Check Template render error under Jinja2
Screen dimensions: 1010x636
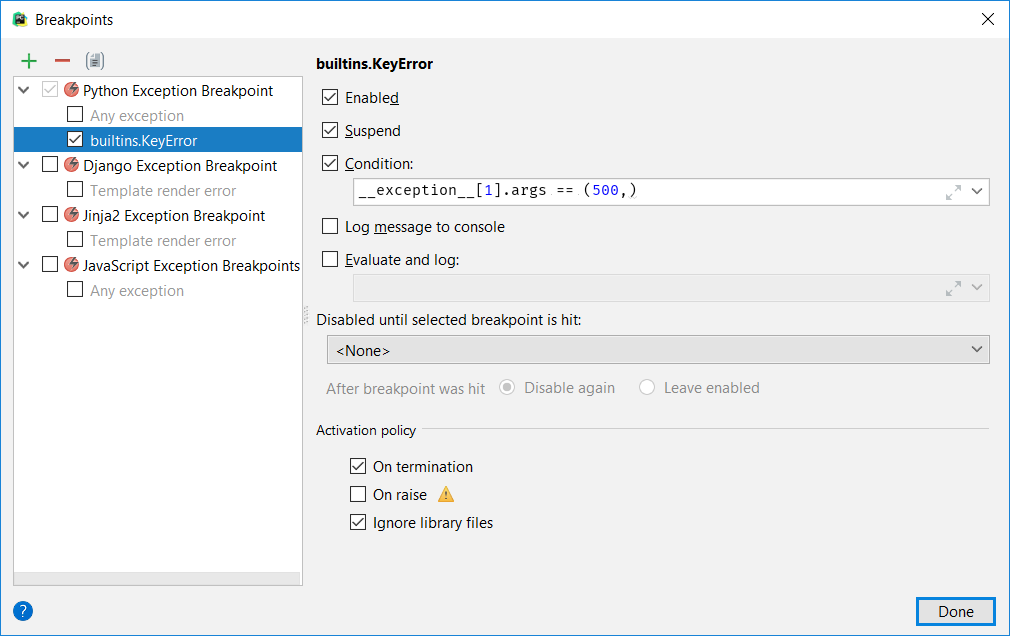pos(75,240)
